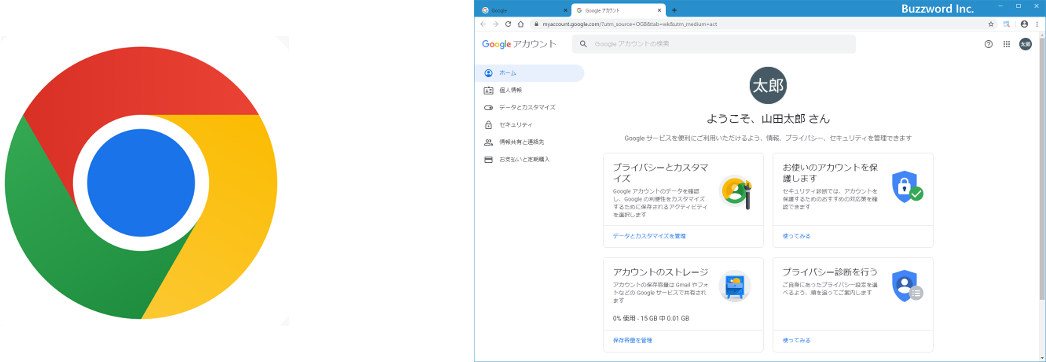Click the browser forward arrow
This screenshot has width=1046, height=362.
[496, 24]
